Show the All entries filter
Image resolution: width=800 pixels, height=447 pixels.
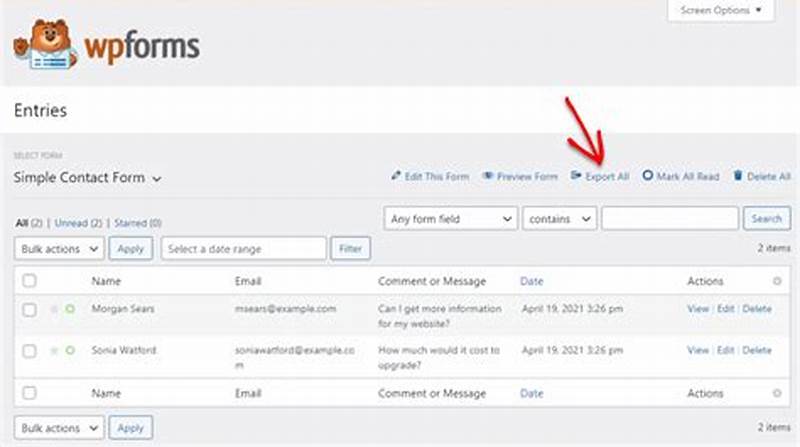coord(29,223)
